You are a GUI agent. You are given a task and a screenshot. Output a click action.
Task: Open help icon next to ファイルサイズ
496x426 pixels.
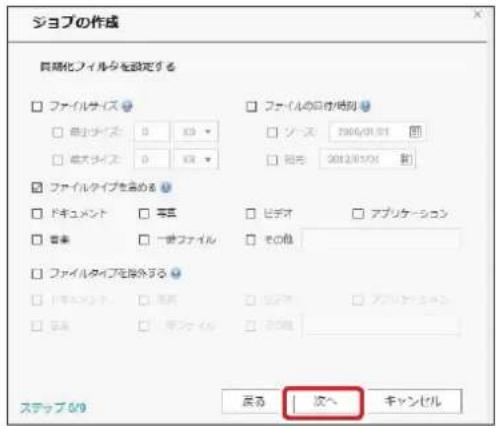[127, 107]
